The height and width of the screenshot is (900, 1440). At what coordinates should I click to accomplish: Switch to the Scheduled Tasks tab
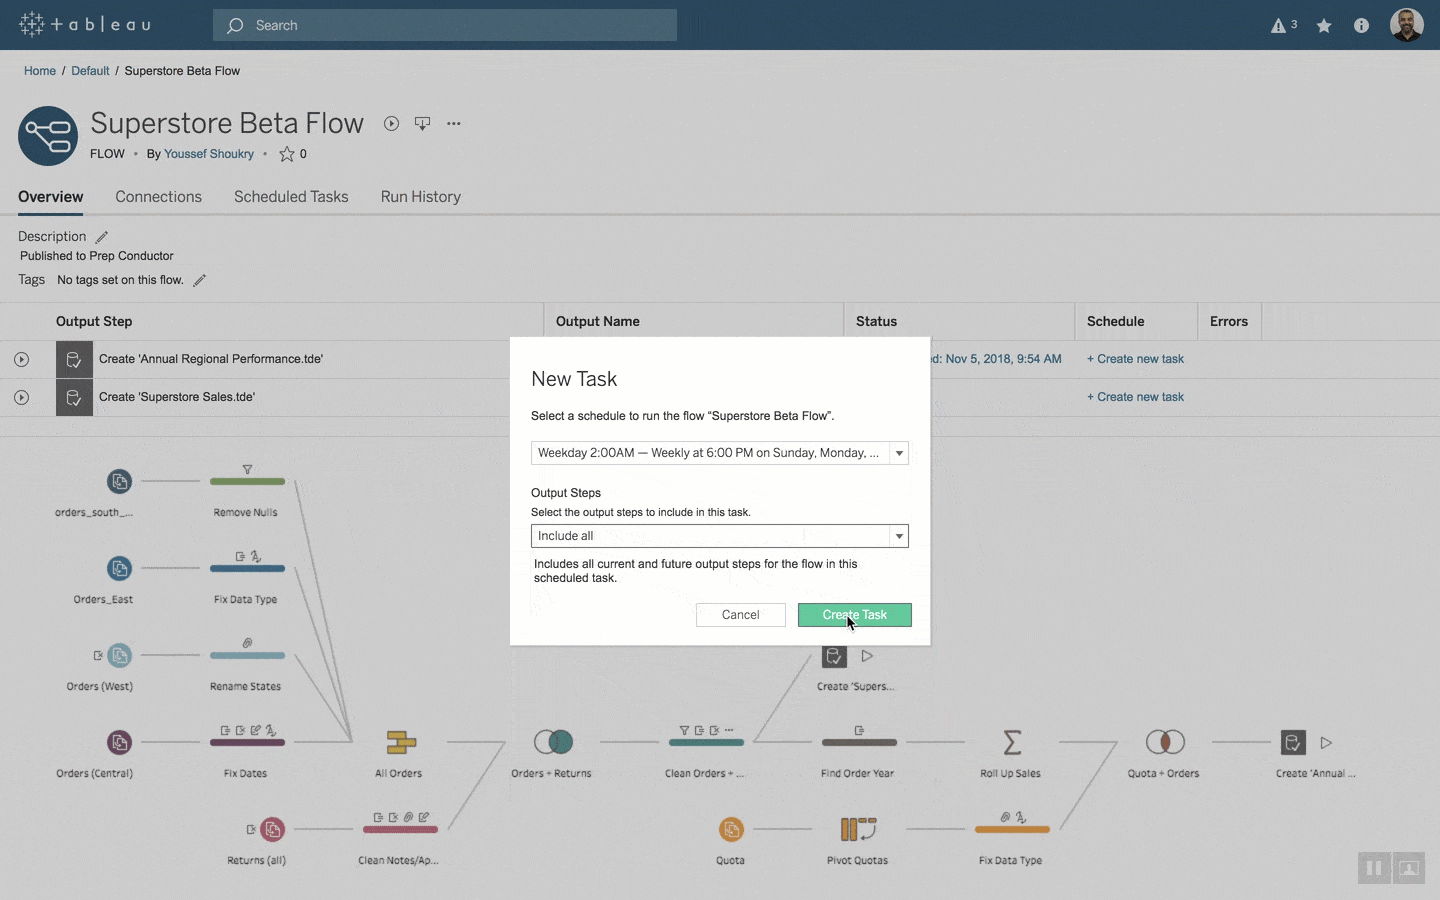click(x=290, y=197)
